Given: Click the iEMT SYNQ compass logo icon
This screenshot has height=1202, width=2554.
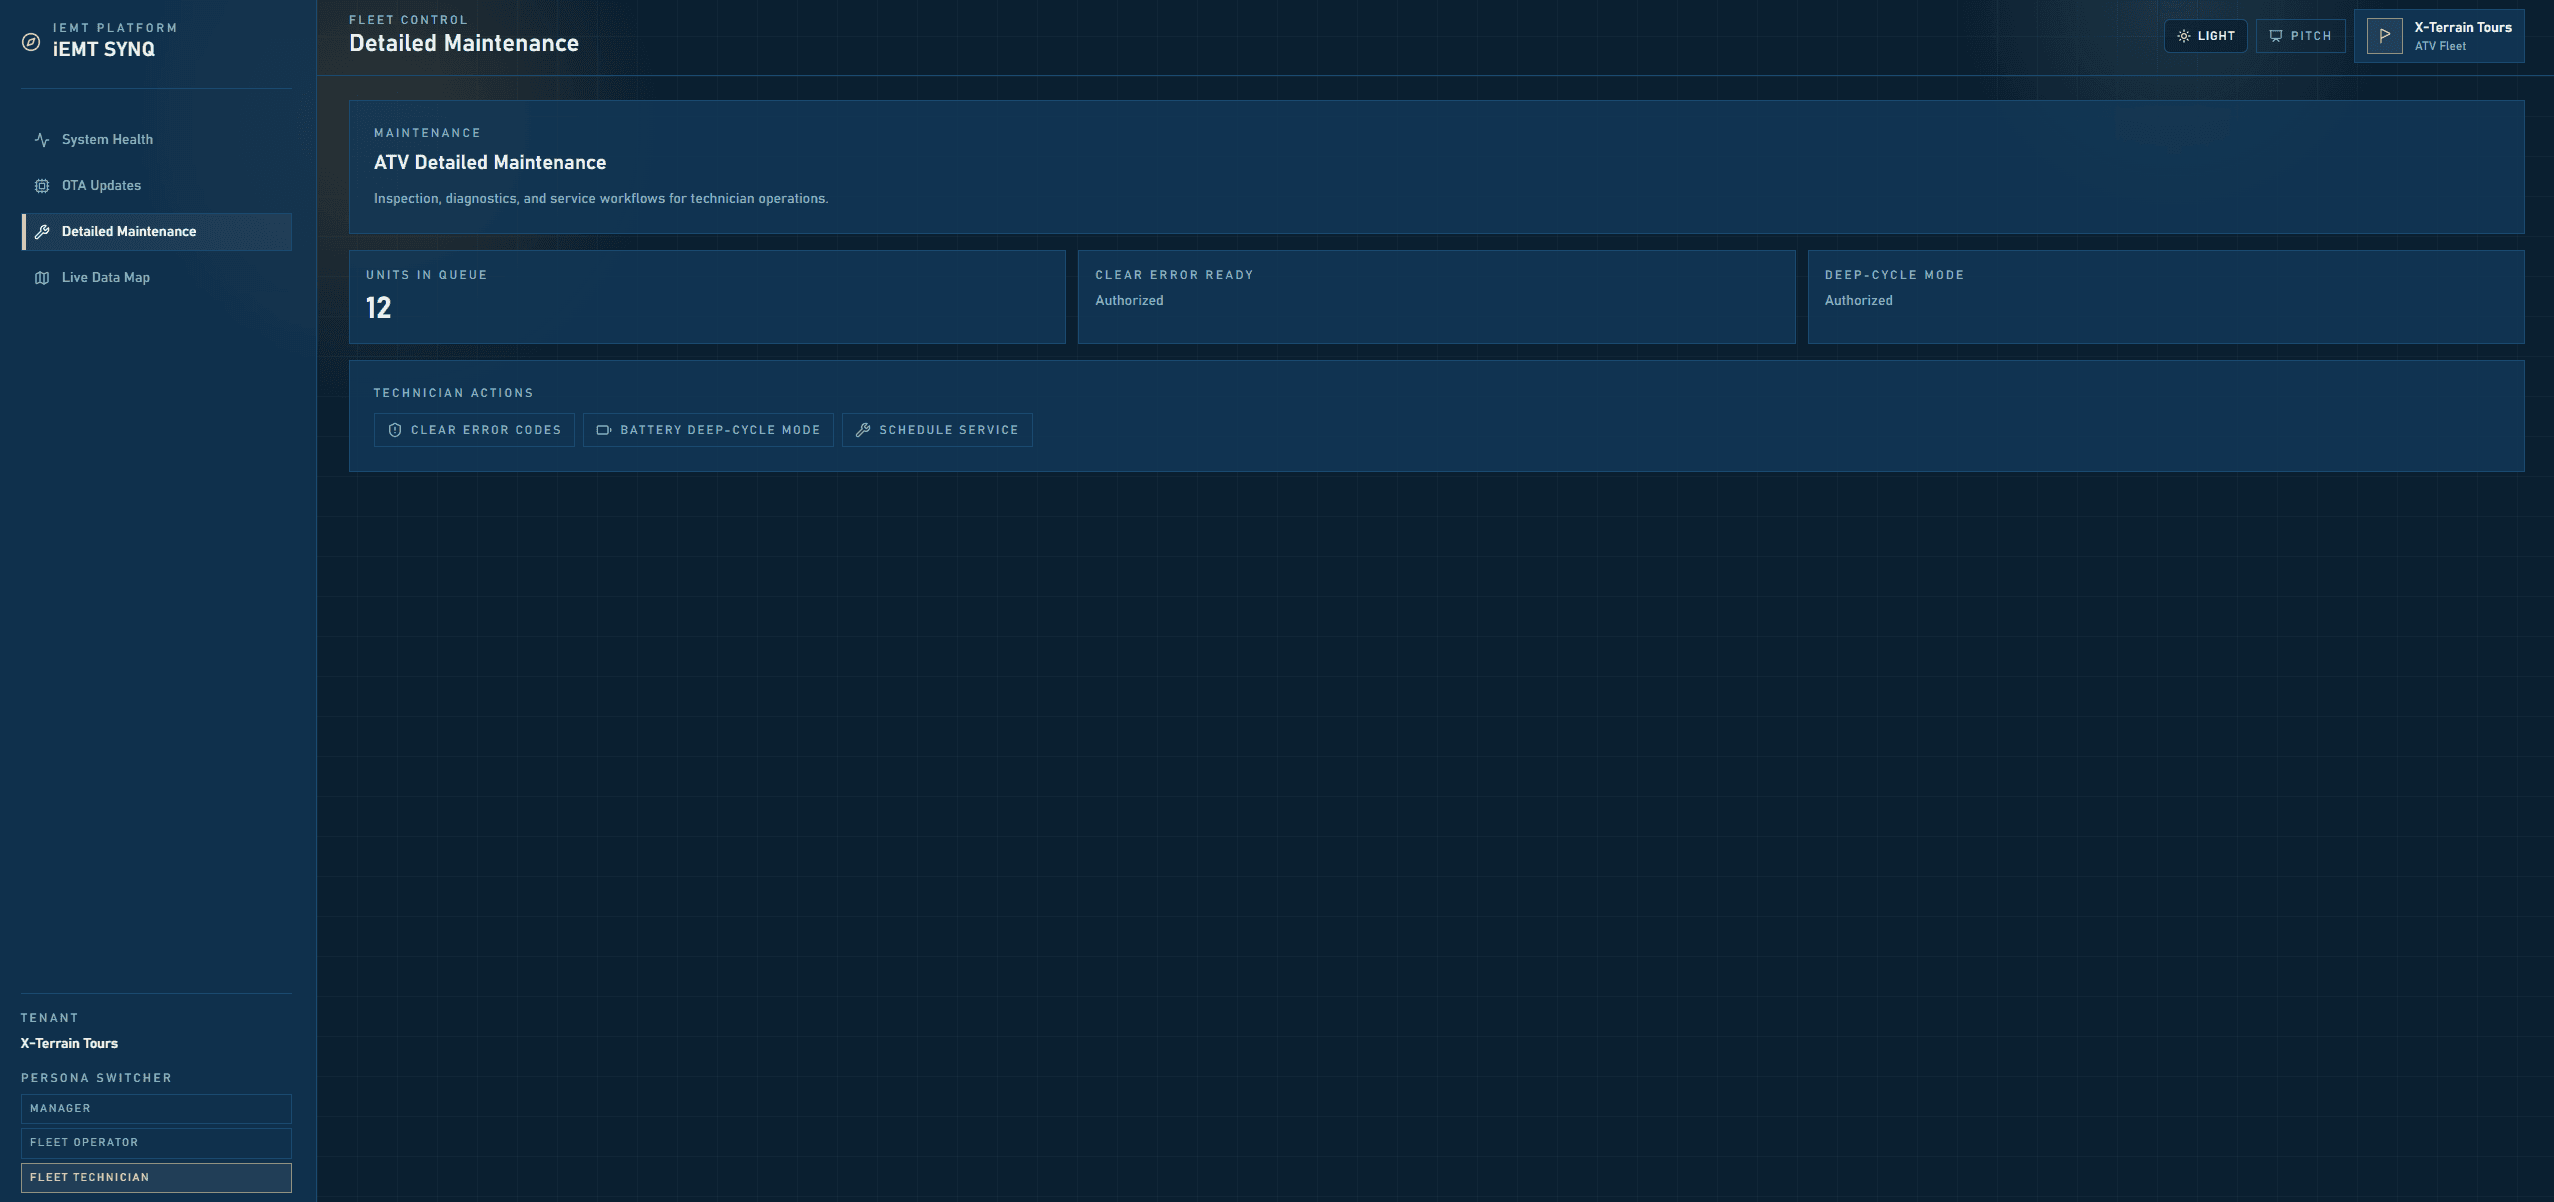Looking at the screenshot, I should [31, 42].
